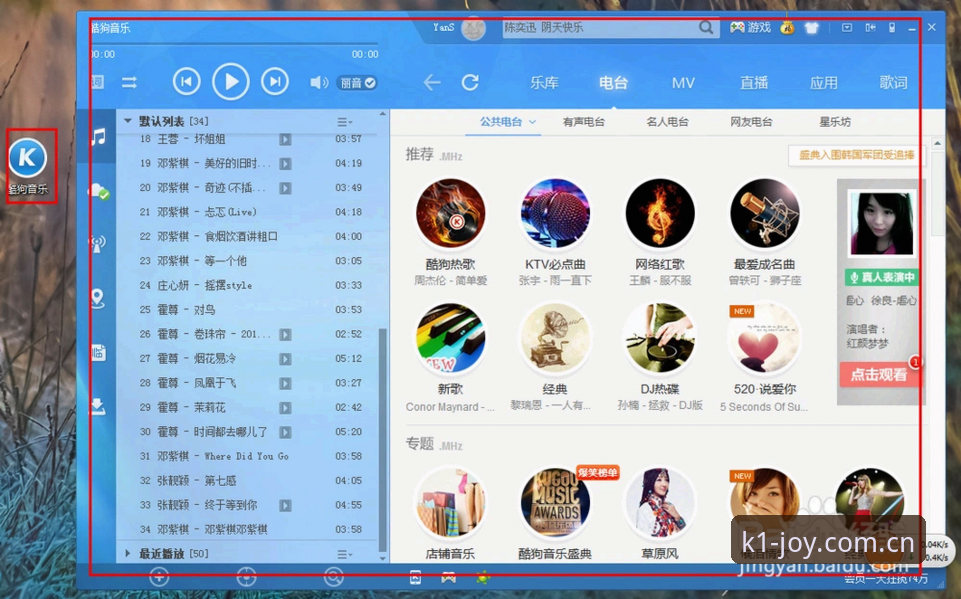
Task: Click the YanS user avatar
Action: pos(473,28)
